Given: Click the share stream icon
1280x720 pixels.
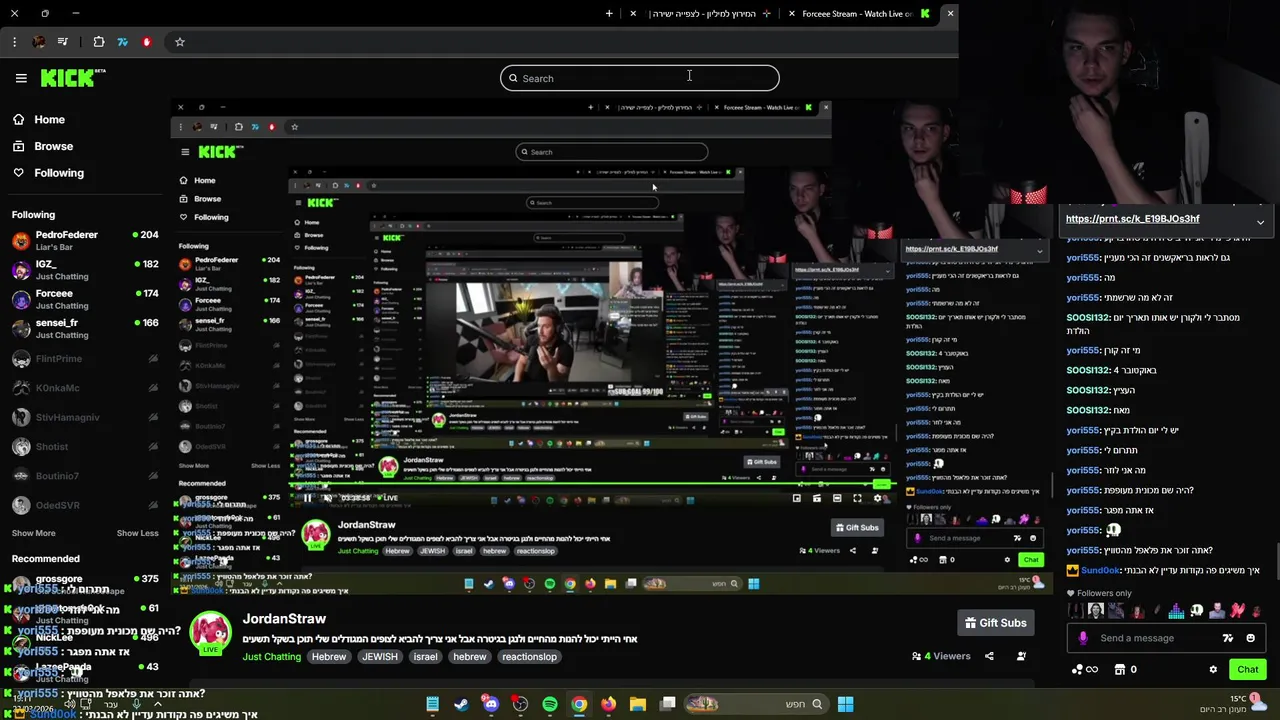Looking at the screenshot, I should click(x=989, y=656).
